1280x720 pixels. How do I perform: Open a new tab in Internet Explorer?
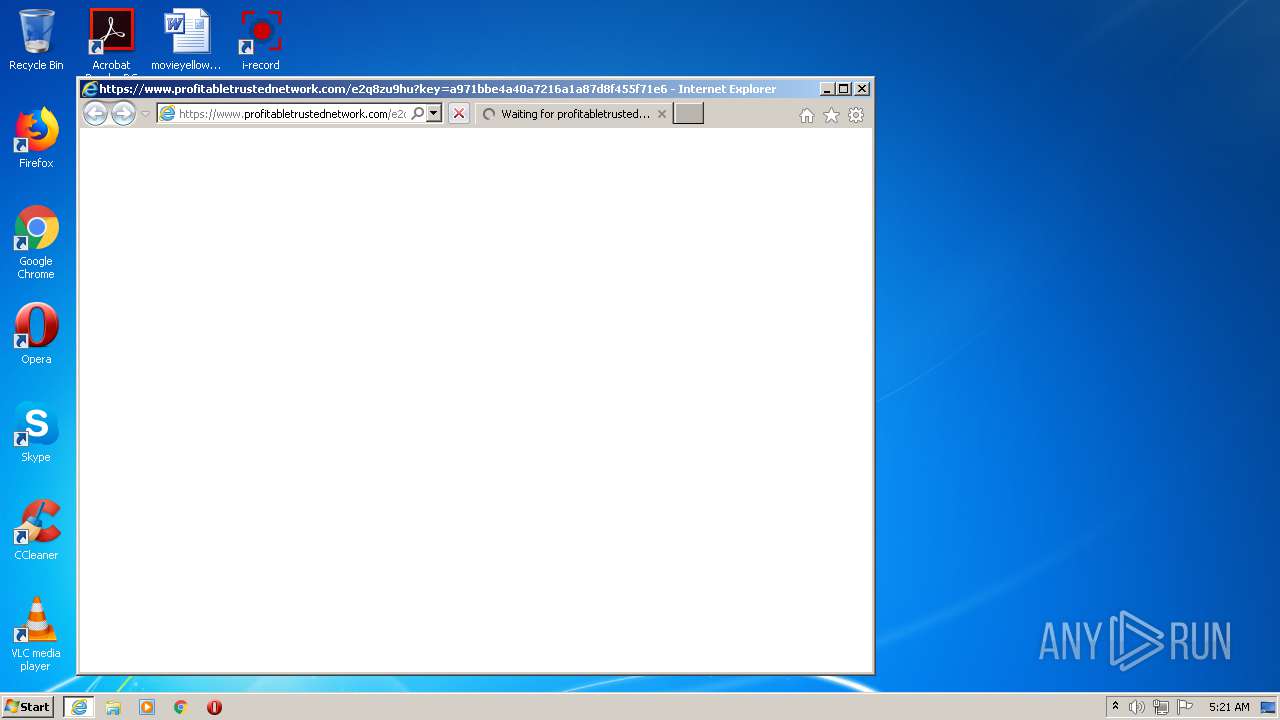coord(688,114)
